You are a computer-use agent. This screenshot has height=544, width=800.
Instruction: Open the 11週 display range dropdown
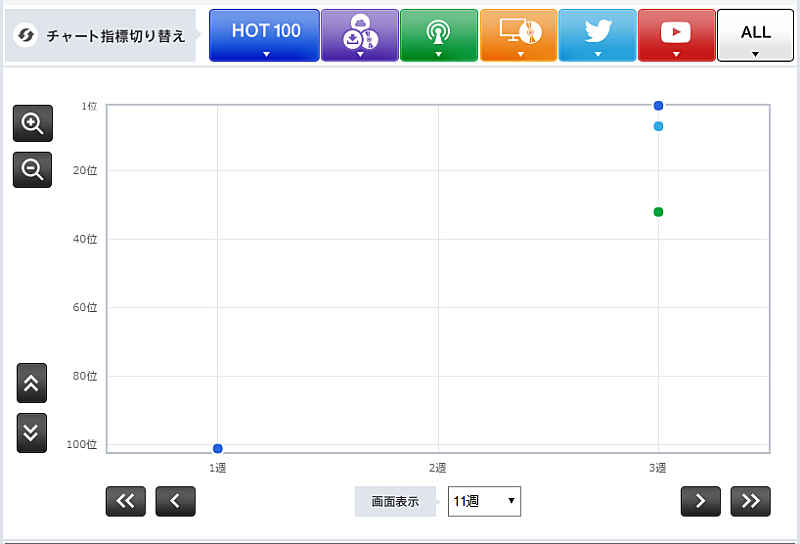484,501
